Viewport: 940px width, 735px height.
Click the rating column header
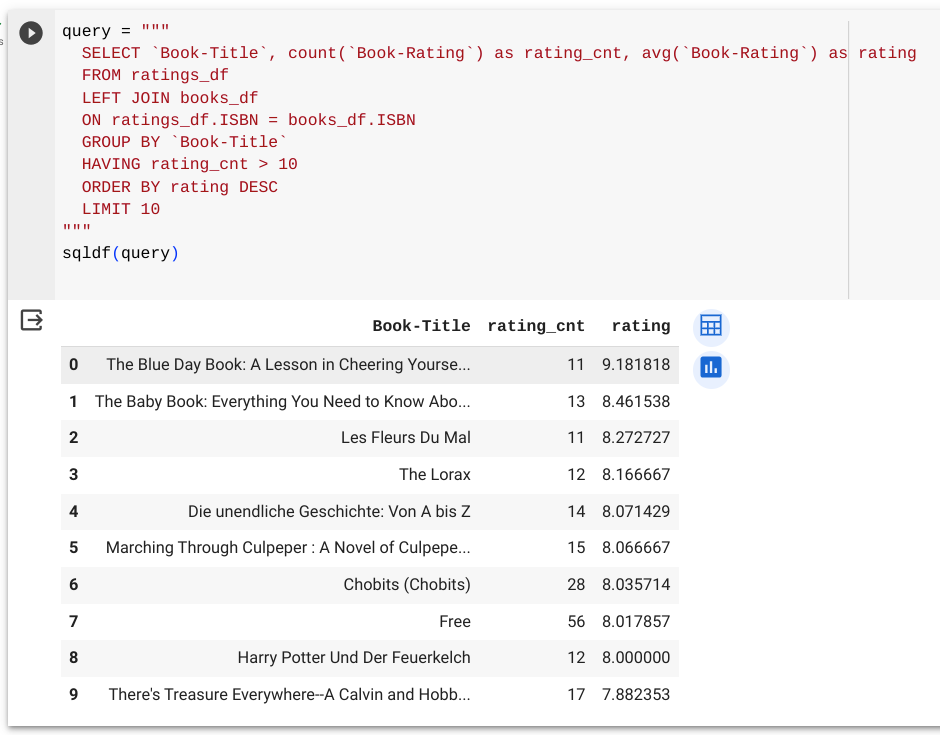point(641,326)
